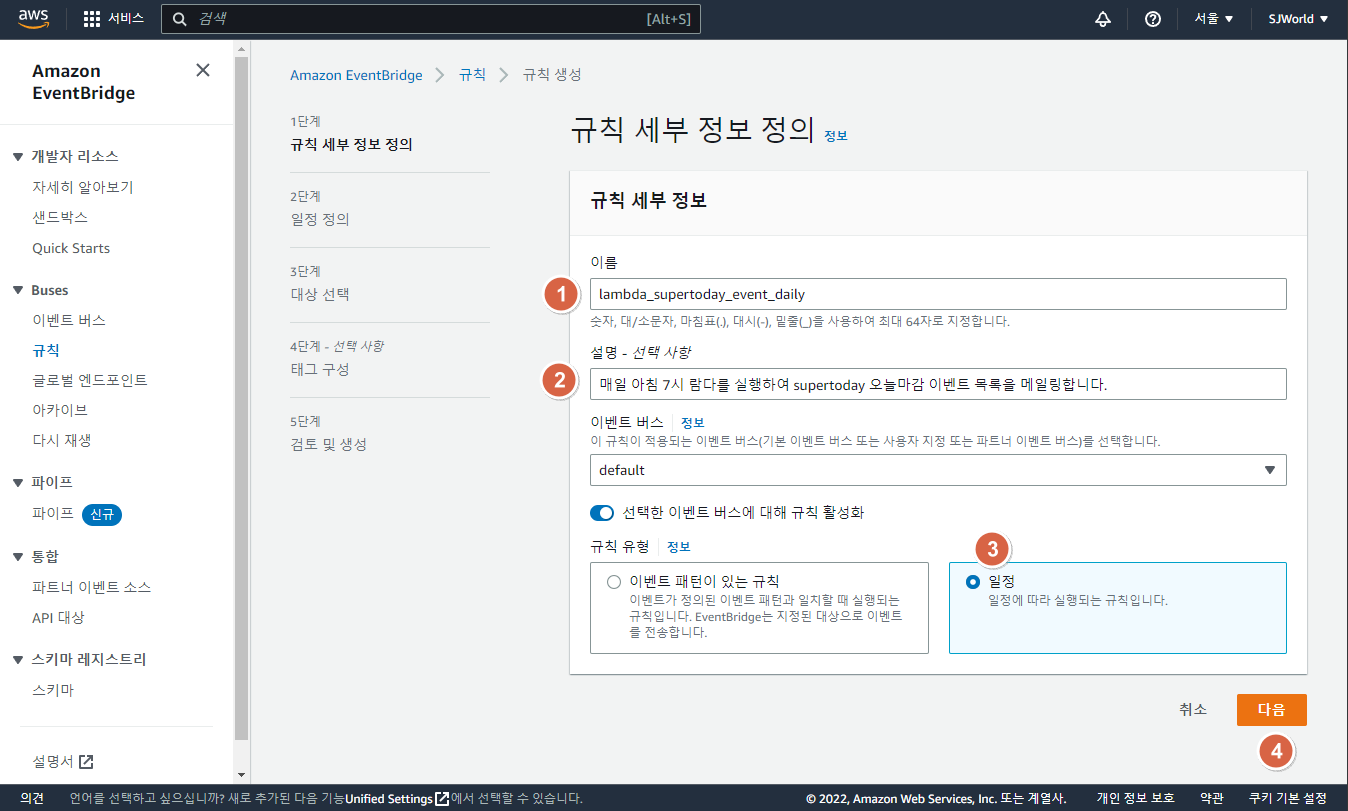Open 샌드박스 in sidebar
The image size is (1348, 811).
click(x=60, y=217)
